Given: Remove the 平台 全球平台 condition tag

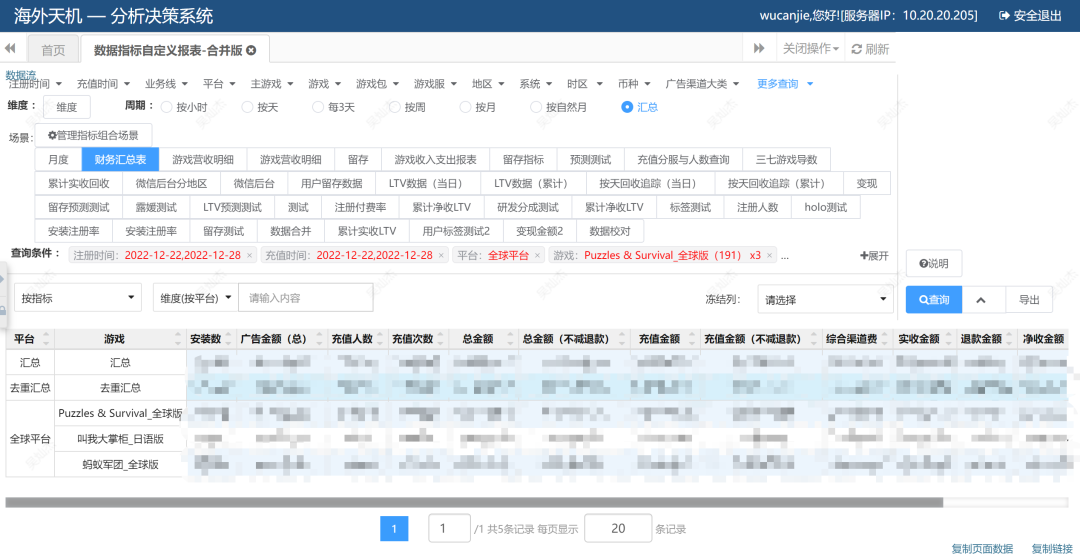Looking at the screenshot, I should pyautogui.click(x=537, y=255).
